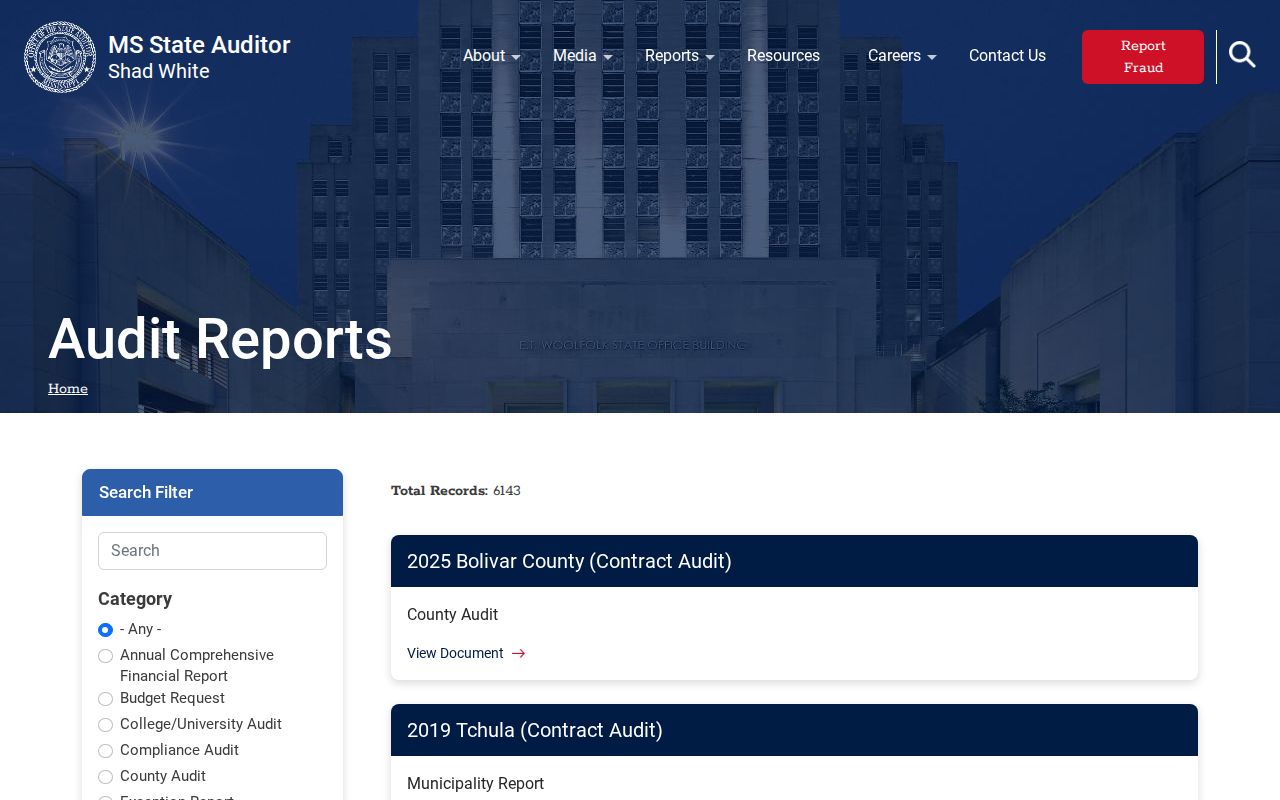1280x800 pixels.
Task: Select the '- Any -' category radio
Action: tap(105, 630)
